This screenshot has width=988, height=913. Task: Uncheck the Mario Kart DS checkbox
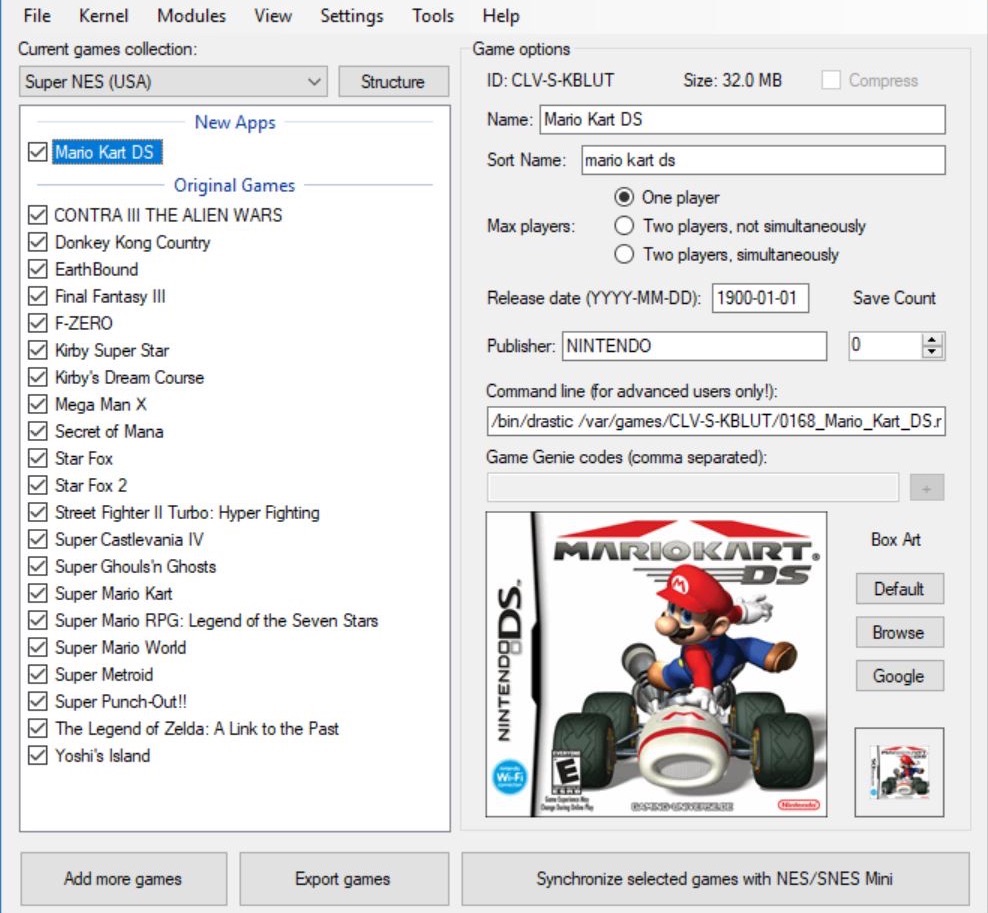pyautogui.click(x=38, y=152)
